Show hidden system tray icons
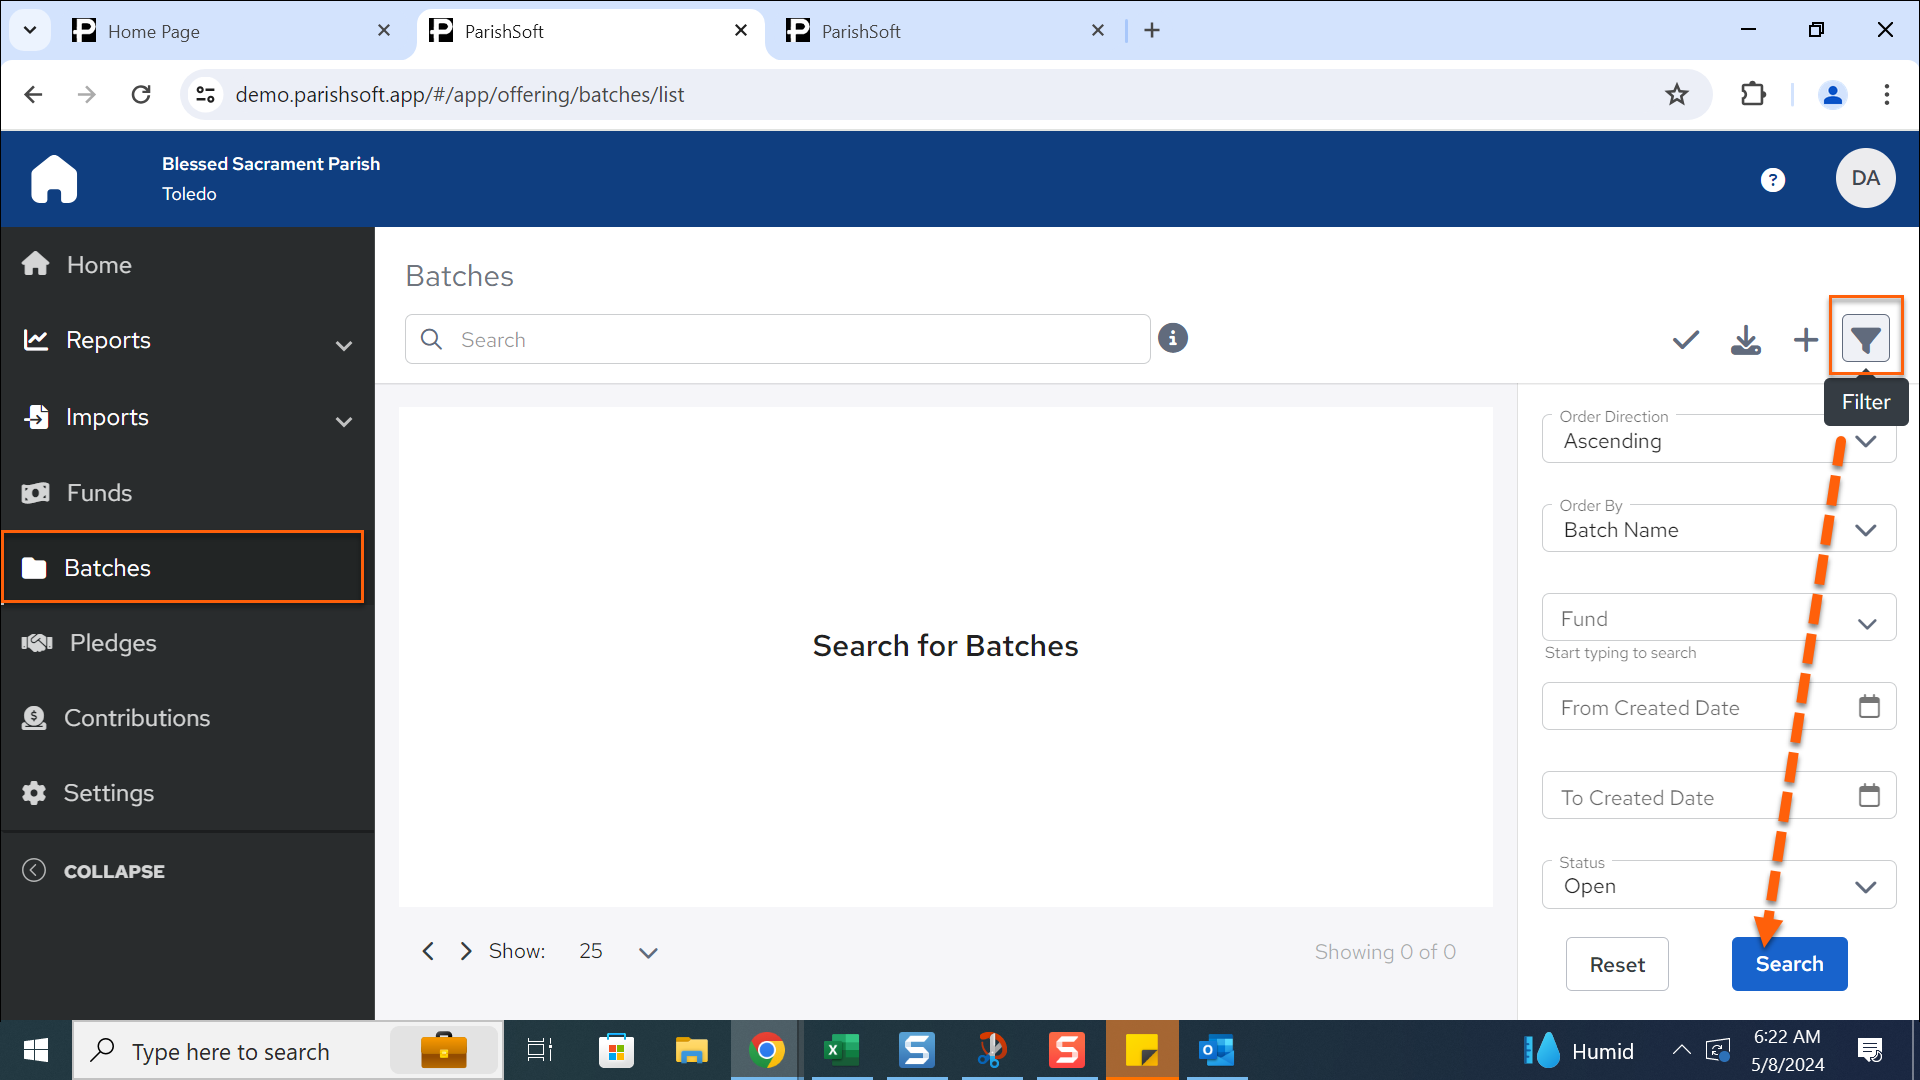The width and height of the screenshot is (1920, 1080). [1681, 1050]
